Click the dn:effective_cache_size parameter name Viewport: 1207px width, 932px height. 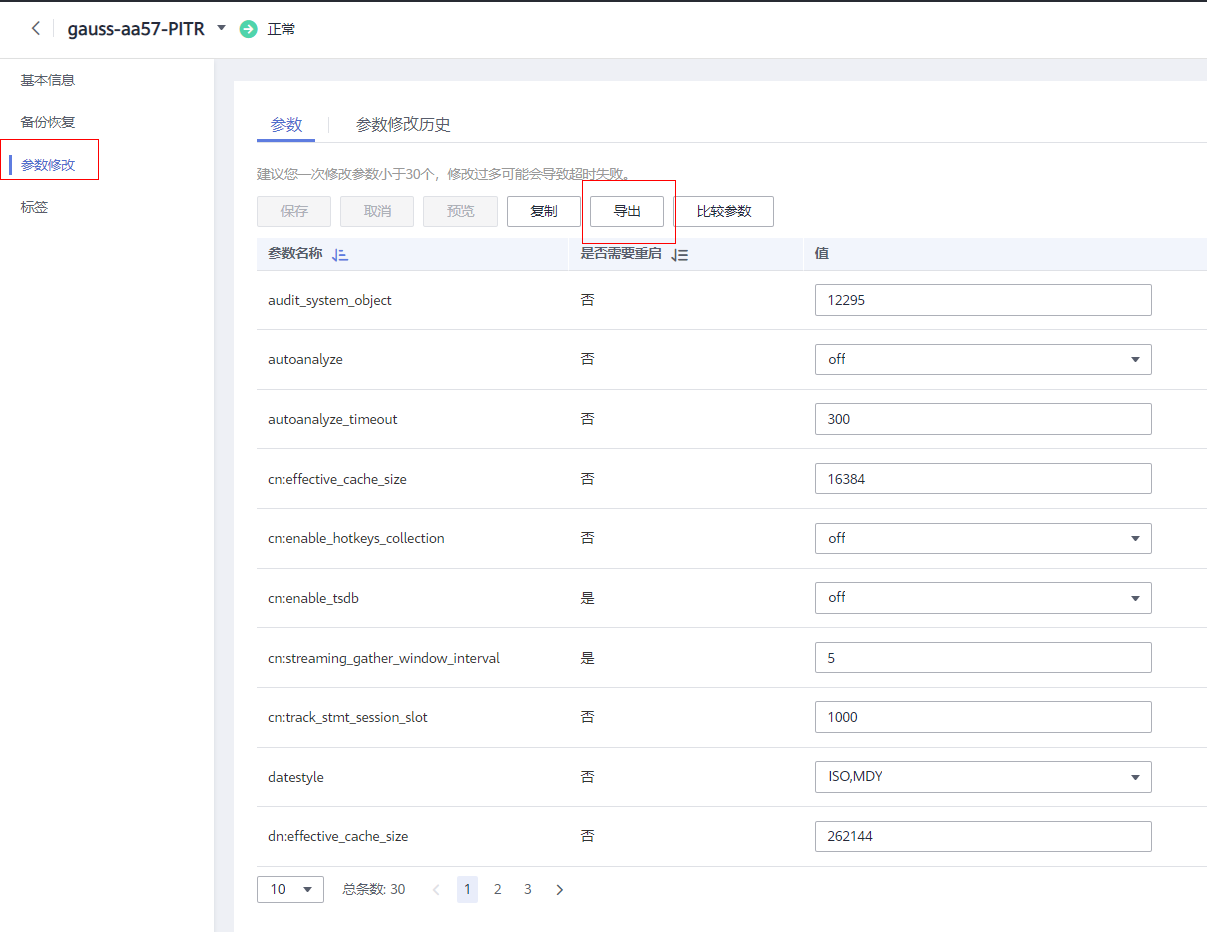point(338,836)
